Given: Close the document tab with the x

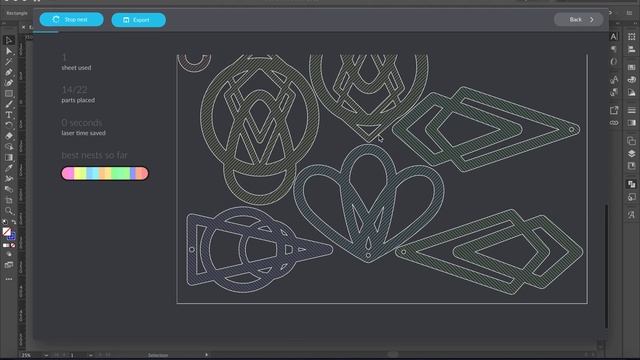Looking at the screenshot, I should (23, 27).
